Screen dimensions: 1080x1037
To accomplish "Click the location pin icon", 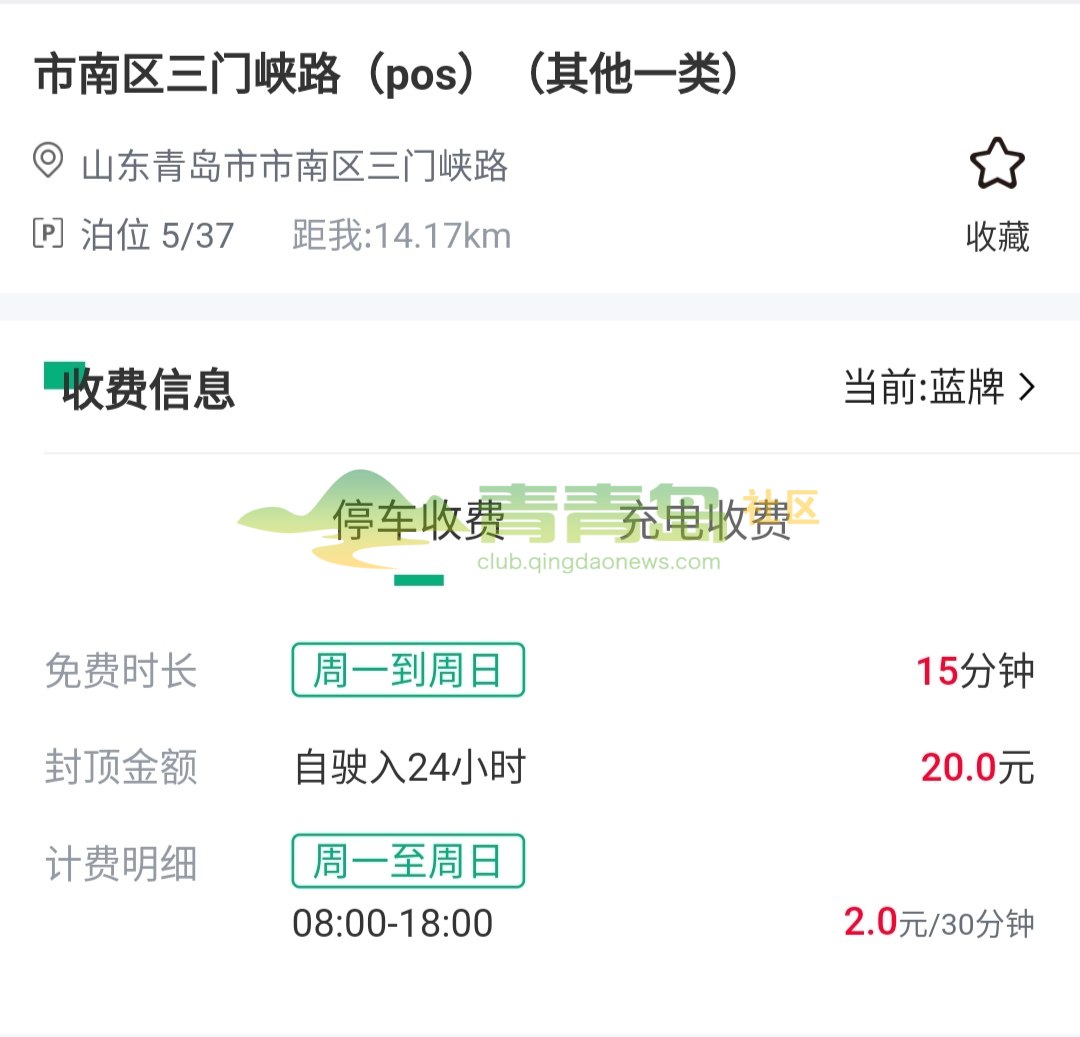I will coord(48,161).
